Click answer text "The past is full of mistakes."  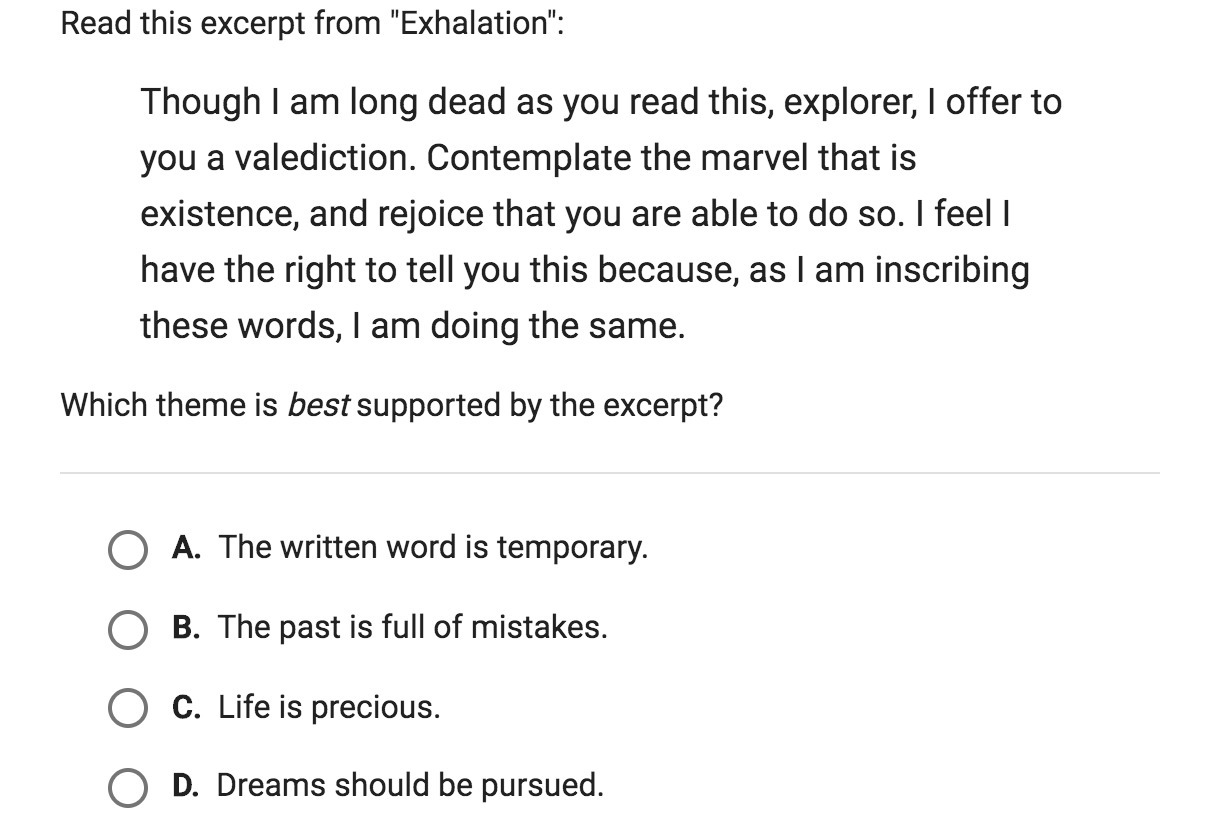[413, 627]
